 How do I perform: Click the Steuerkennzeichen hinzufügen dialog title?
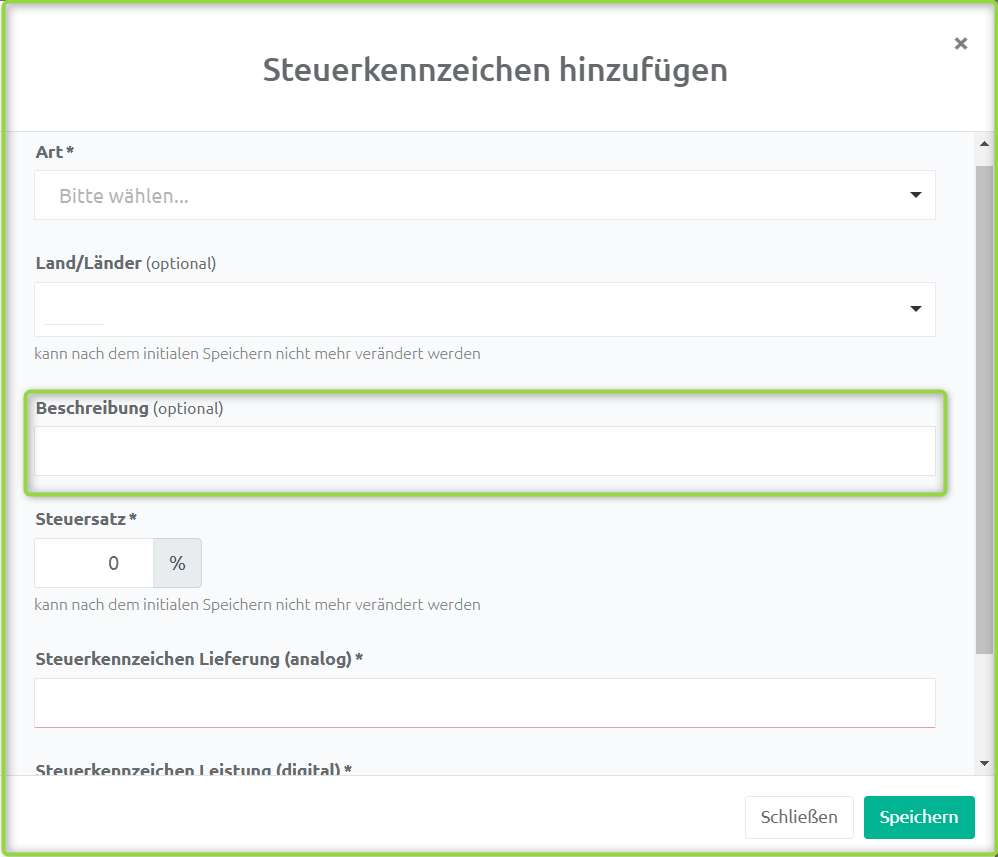click(495, 70)
